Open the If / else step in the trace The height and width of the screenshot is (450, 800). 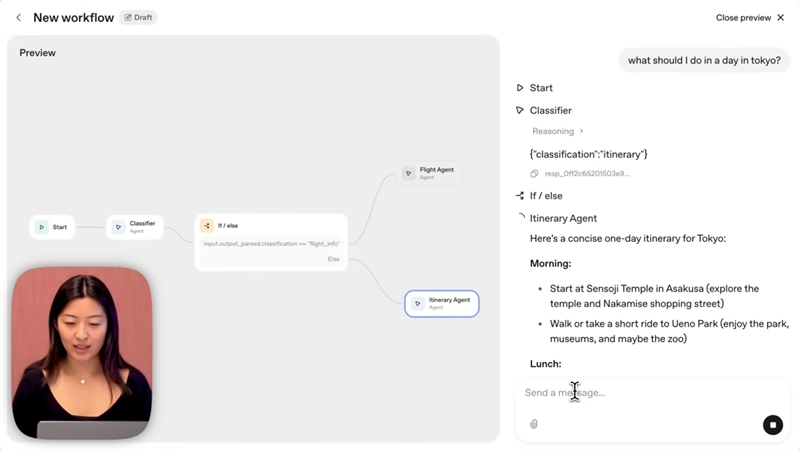pos(545,196)
